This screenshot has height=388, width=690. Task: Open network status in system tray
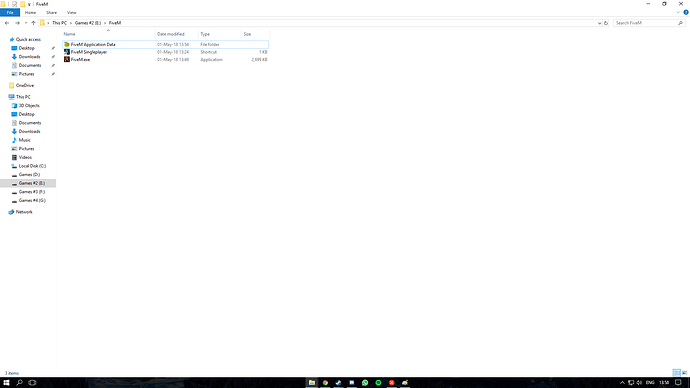631,383
